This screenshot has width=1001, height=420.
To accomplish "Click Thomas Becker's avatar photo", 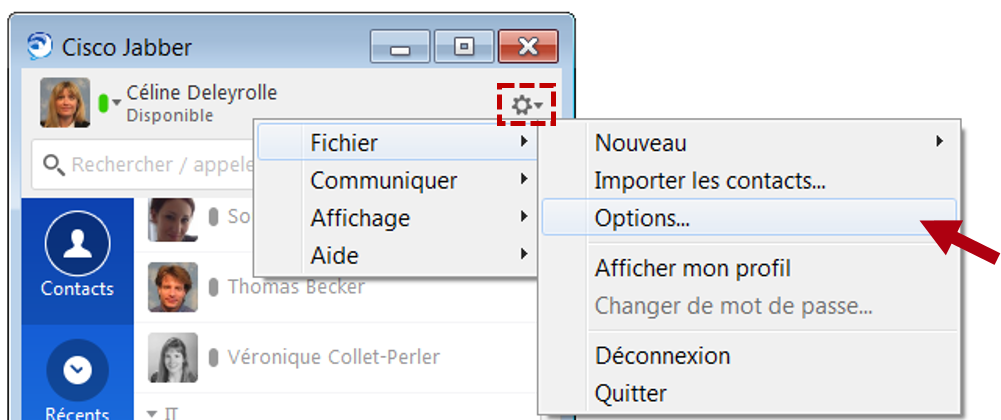I will tap(173, 287).
